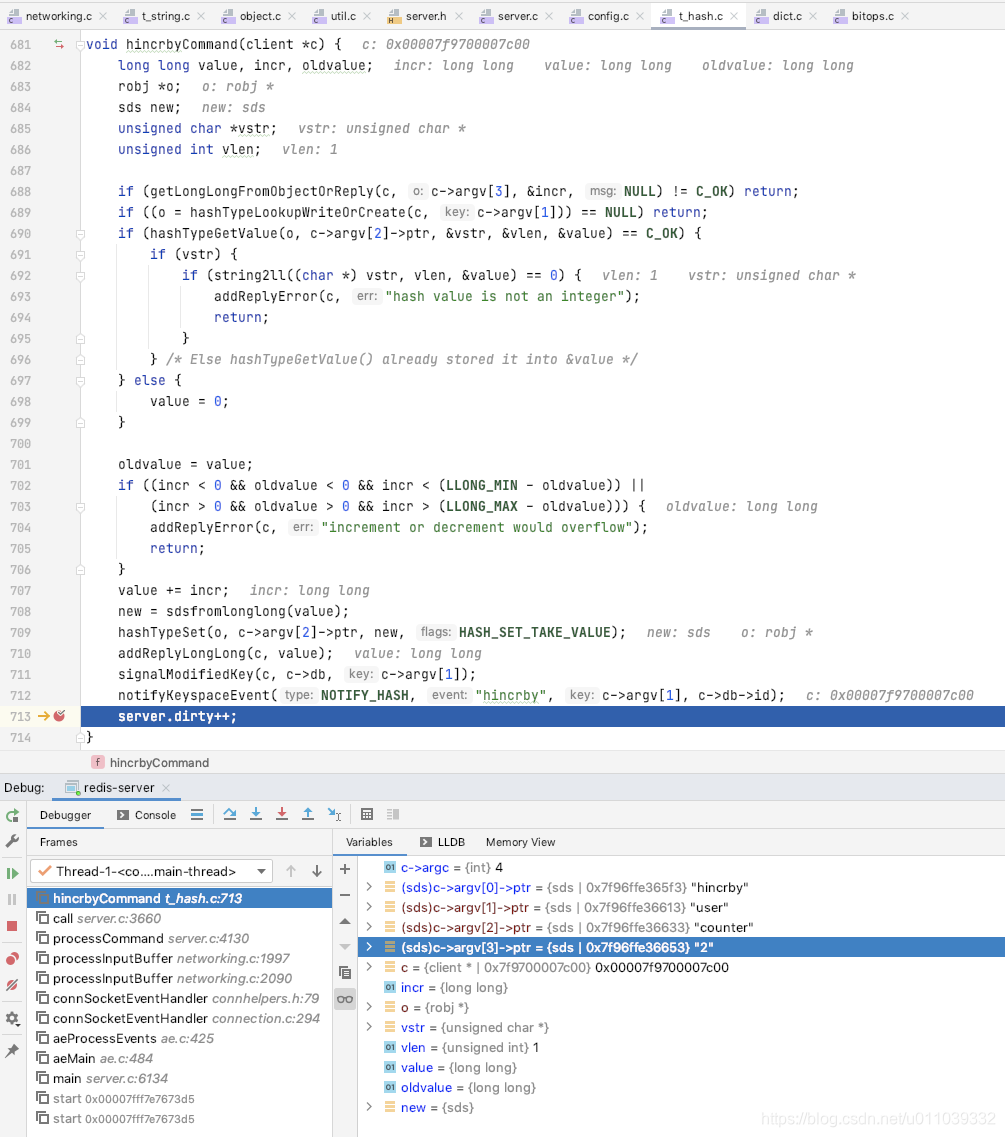
Task: Open debugger wrench settings icon
Action: click(12, 841)
